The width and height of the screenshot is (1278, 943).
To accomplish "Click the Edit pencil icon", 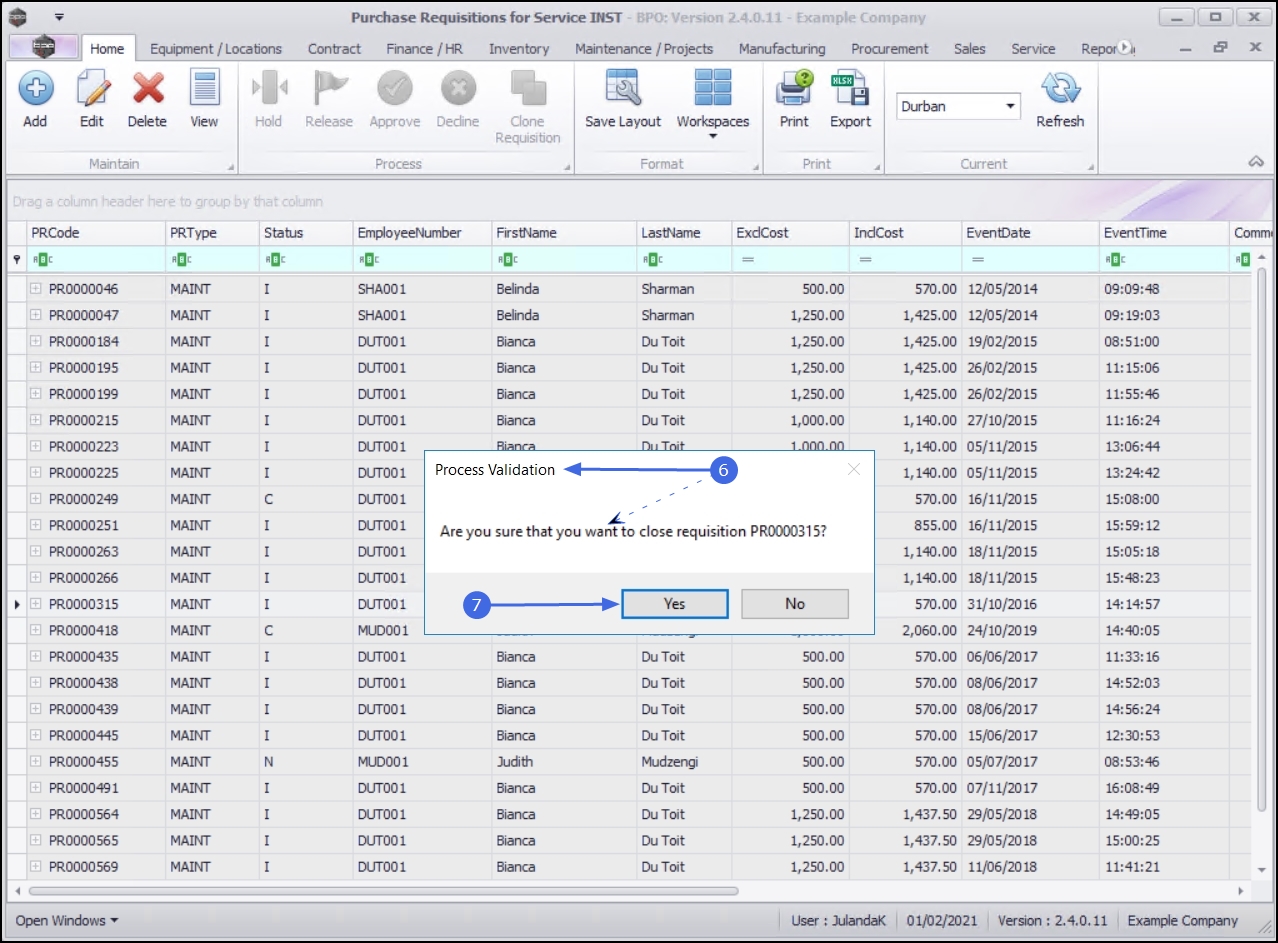I will (x=92, y=90).
